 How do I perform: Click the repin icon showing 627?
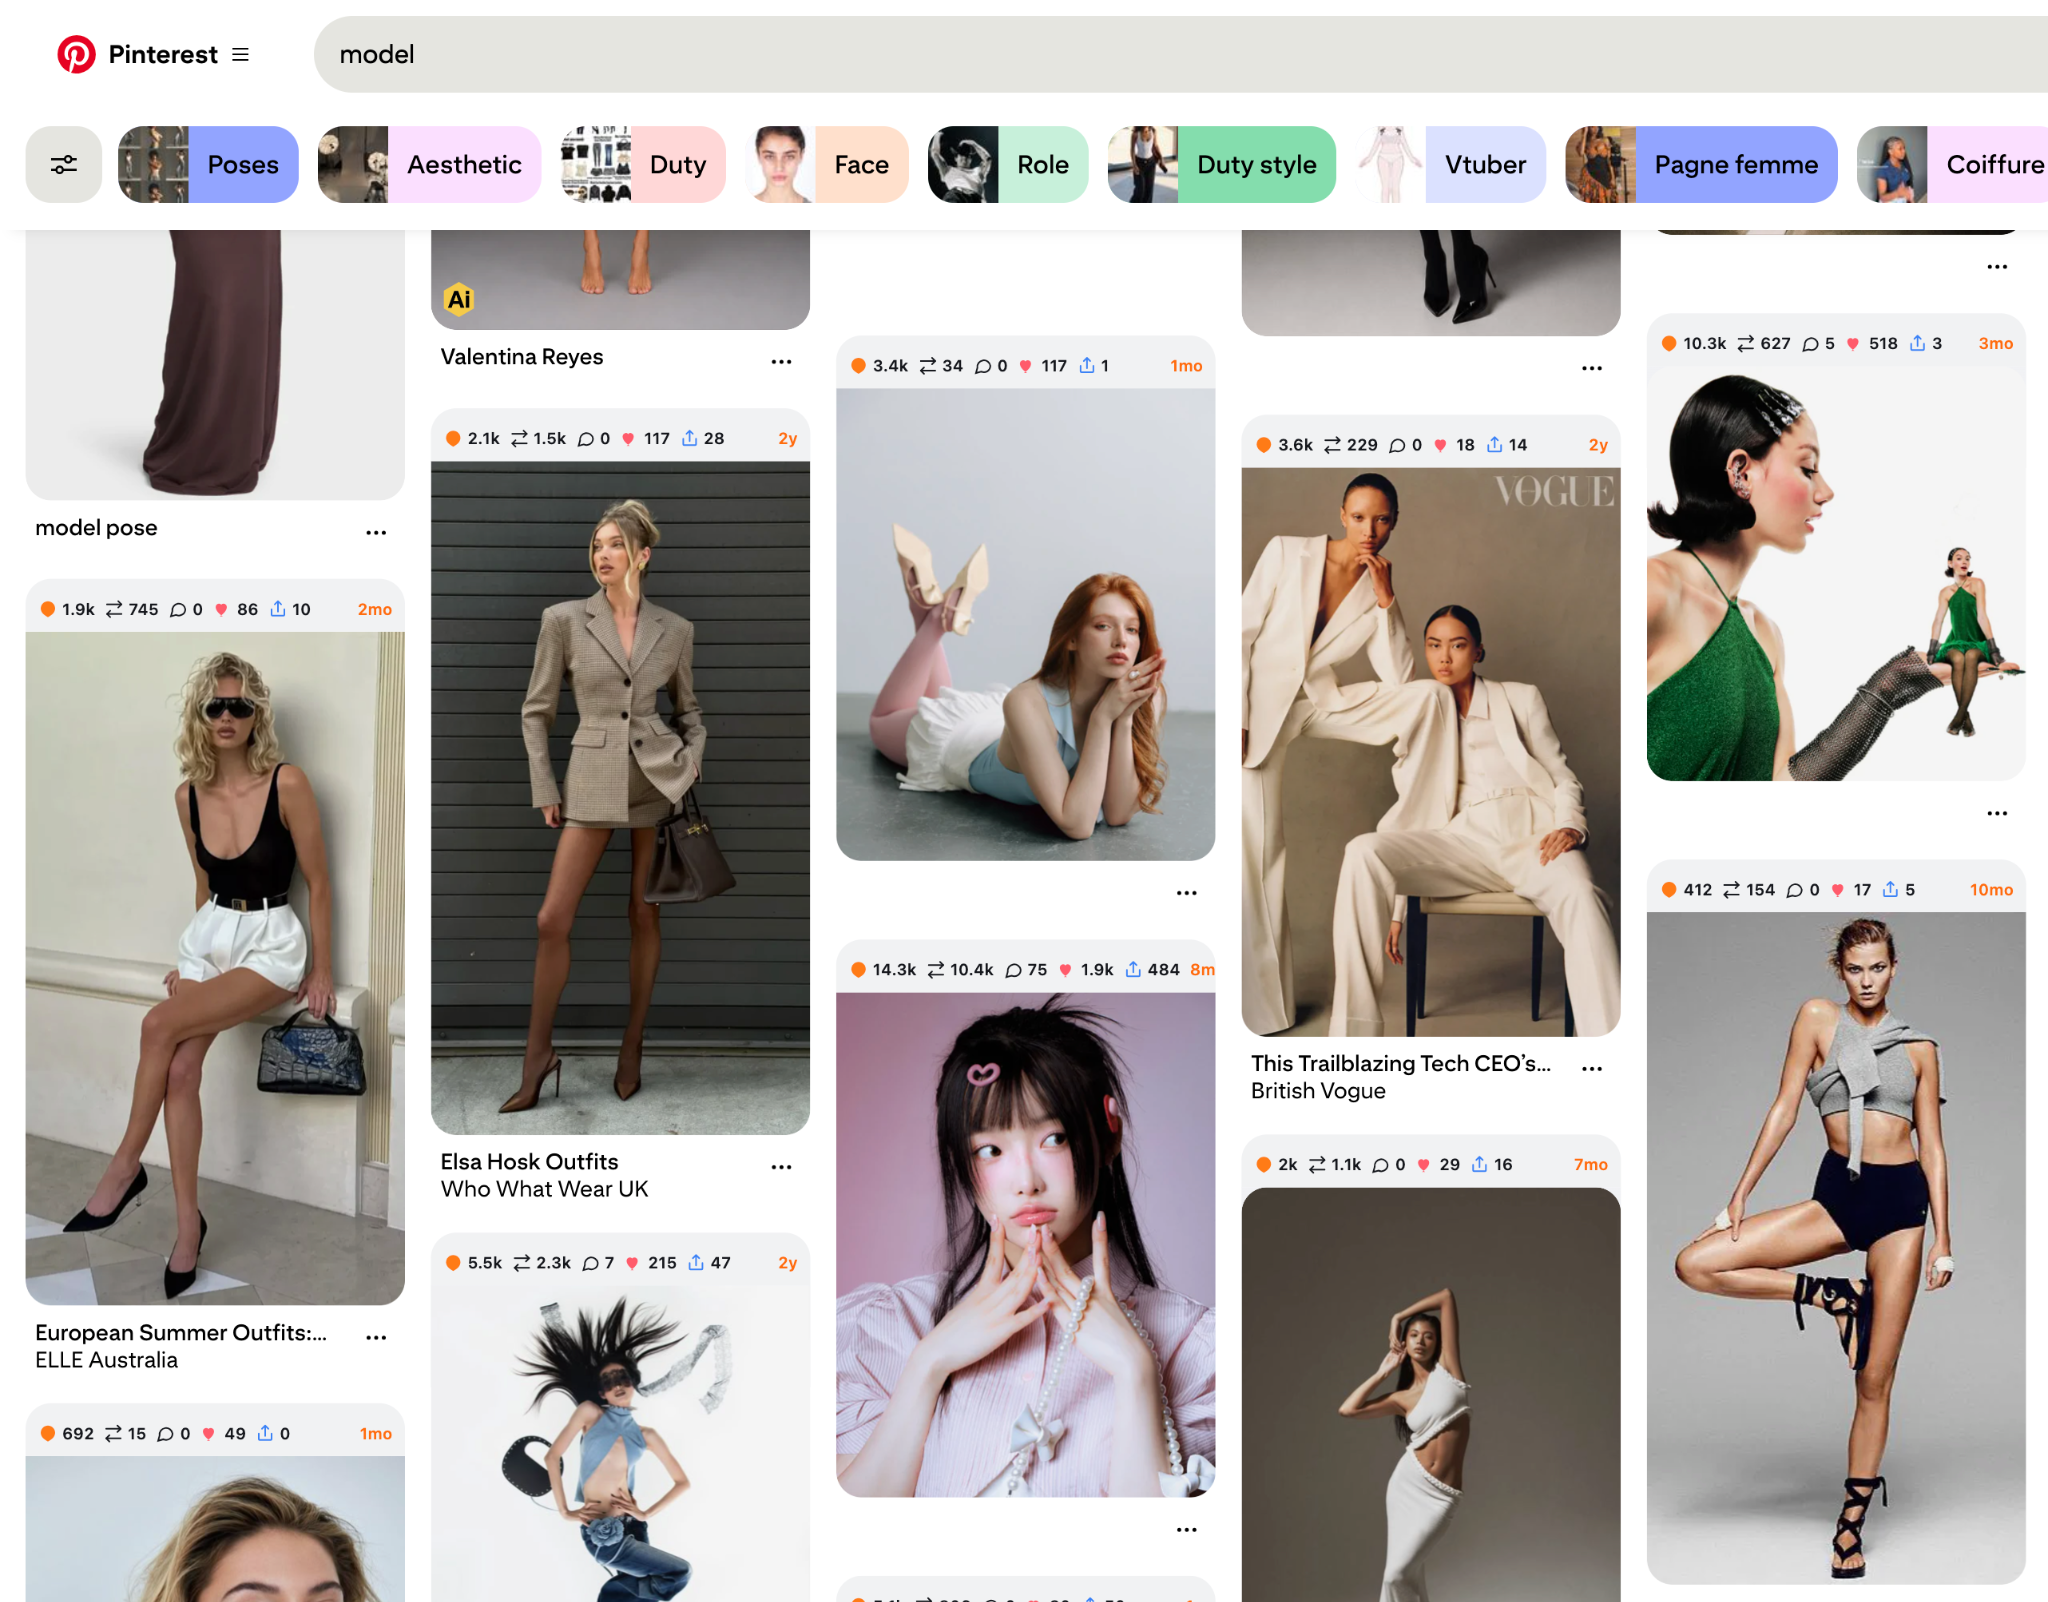point(1745,344)
